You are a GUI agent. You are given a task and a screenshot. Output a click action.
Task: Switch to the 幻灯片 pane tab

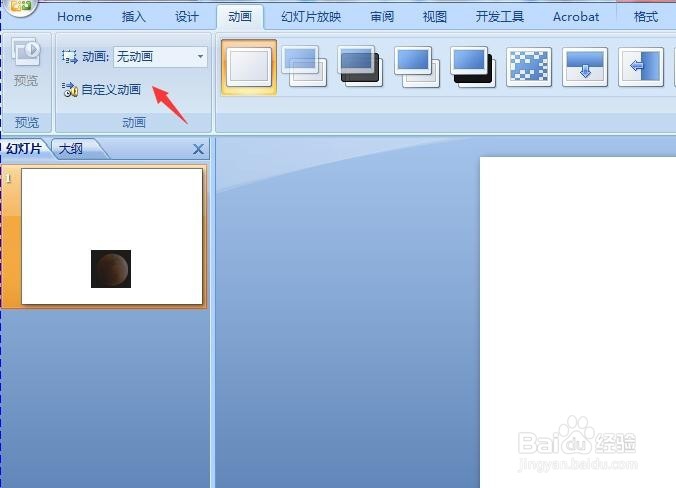tap(24, 149)
